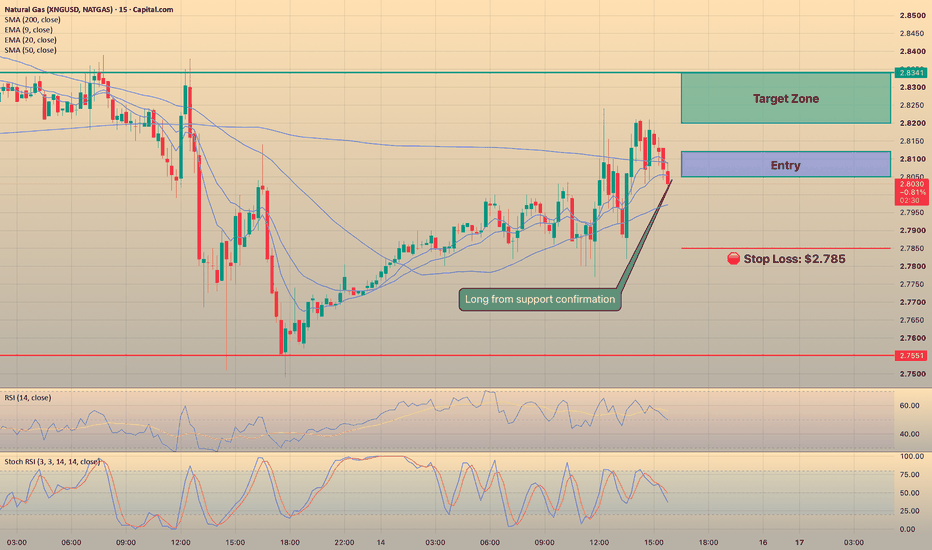
Task: Select the 'EMA (20, close)' indicator legend
Action: coord(30,40)
